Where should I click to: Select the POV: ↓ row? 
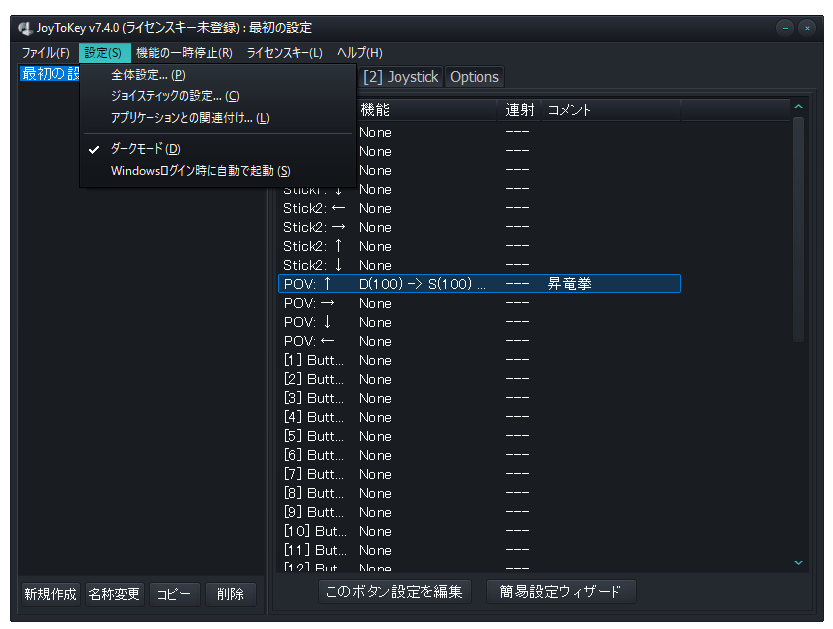479,322
